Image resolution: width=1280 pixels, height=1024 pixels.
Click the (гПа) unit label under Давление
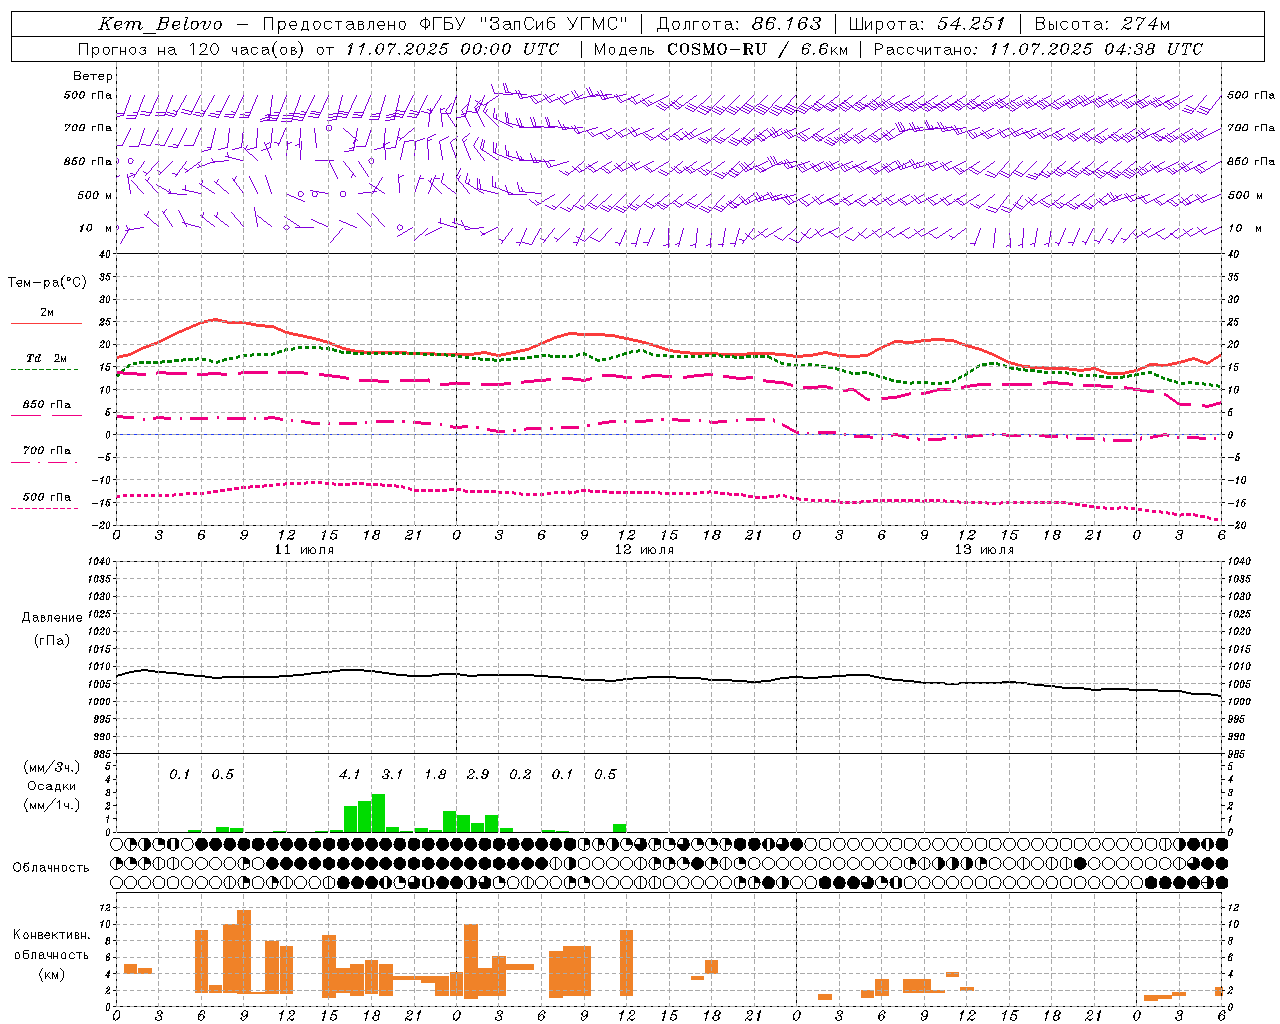[x=52, y=641]
